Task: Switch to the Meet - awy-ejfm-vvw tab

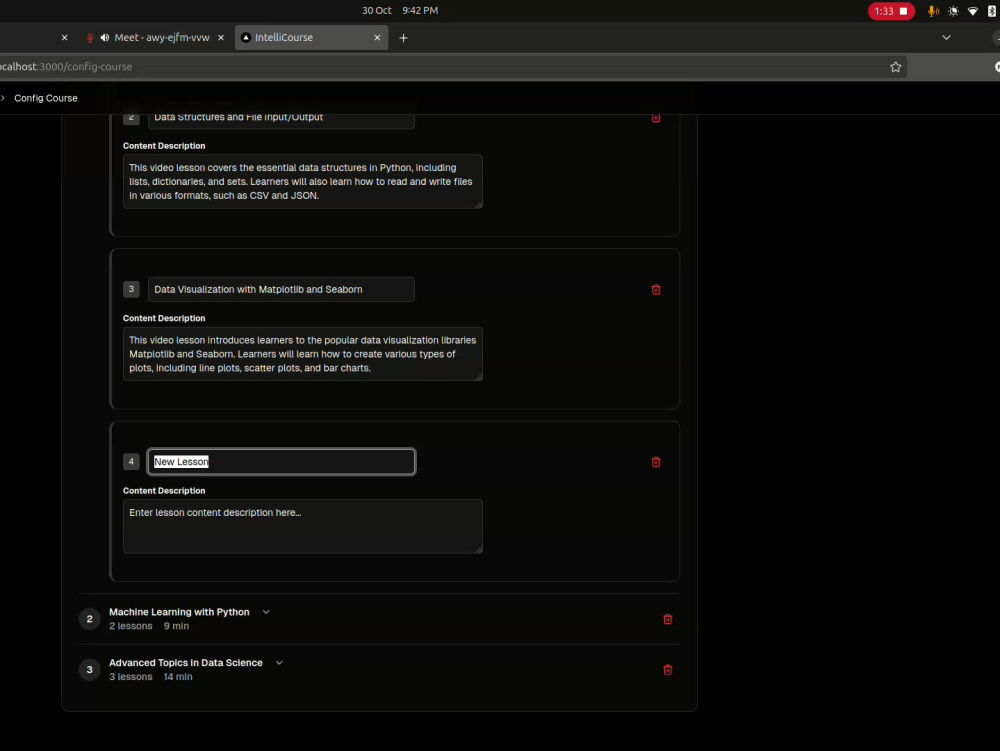Action: click(x=155, y=38)
